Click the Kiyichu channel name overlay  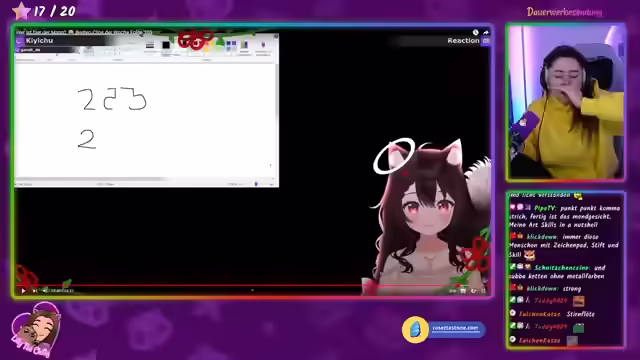coord(39,40)
